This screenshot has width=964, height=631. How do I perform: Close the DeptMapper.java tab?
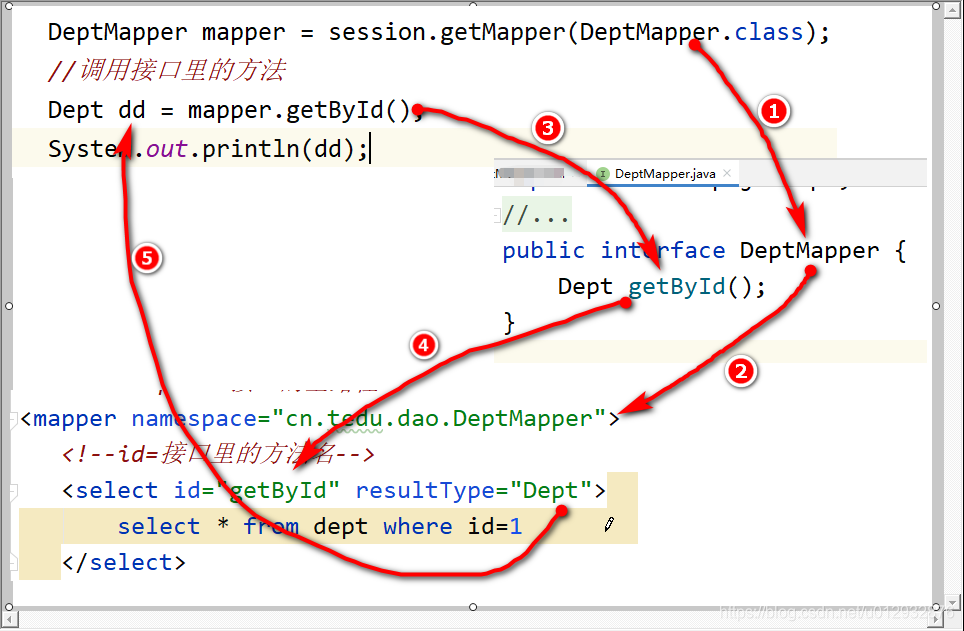click(x=727, y=173)
